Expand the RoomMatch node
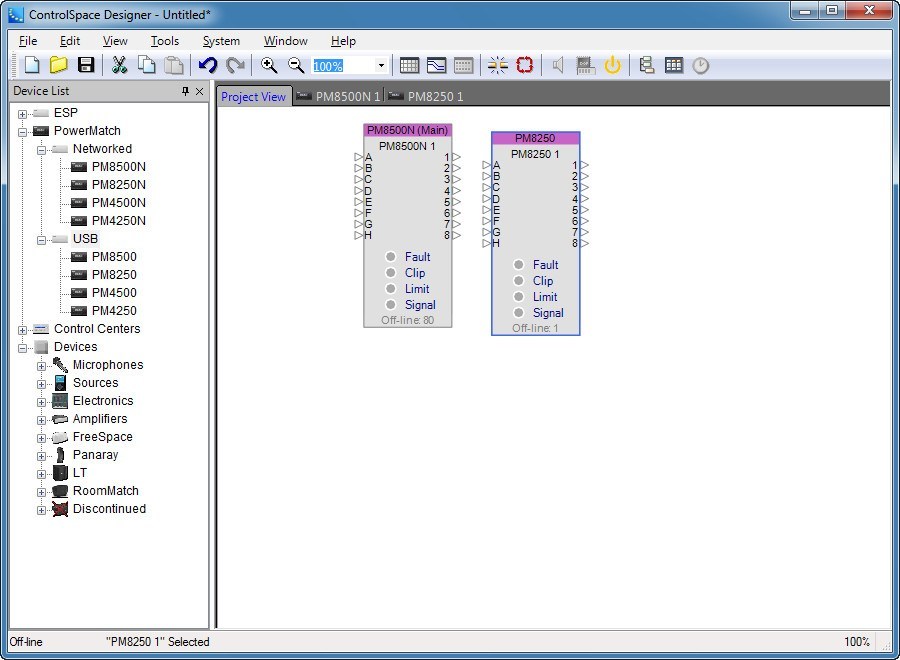This screenshot has height=660, width=900. click(x=41, y=492)
